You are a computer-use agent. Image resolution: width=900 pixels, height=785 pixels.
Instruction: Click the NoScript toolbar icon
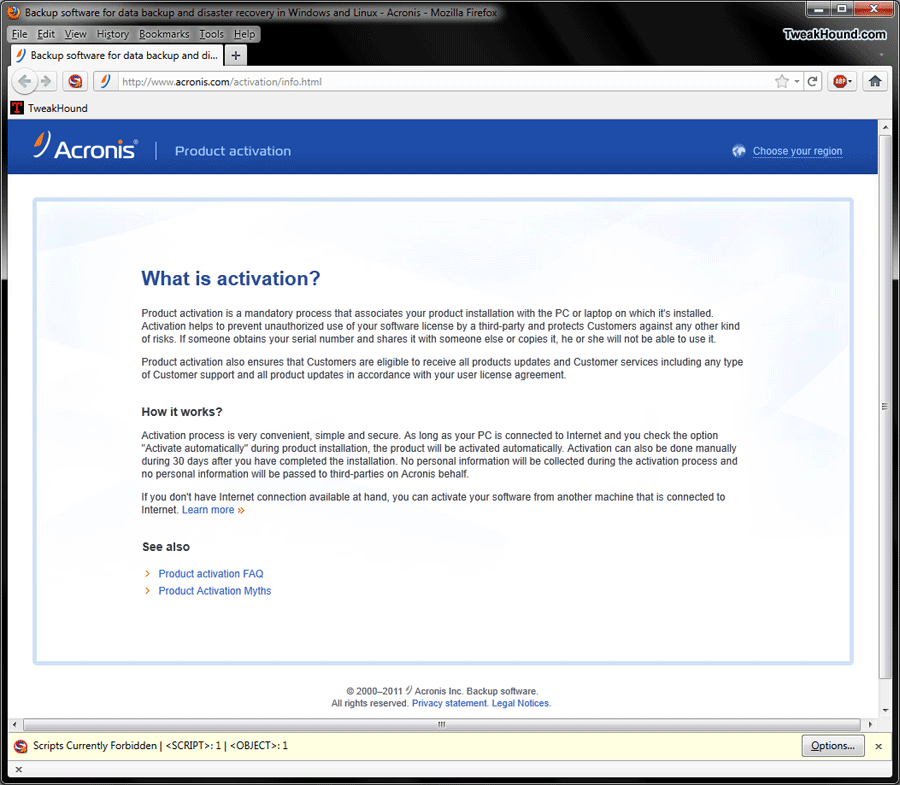point(75,81)
